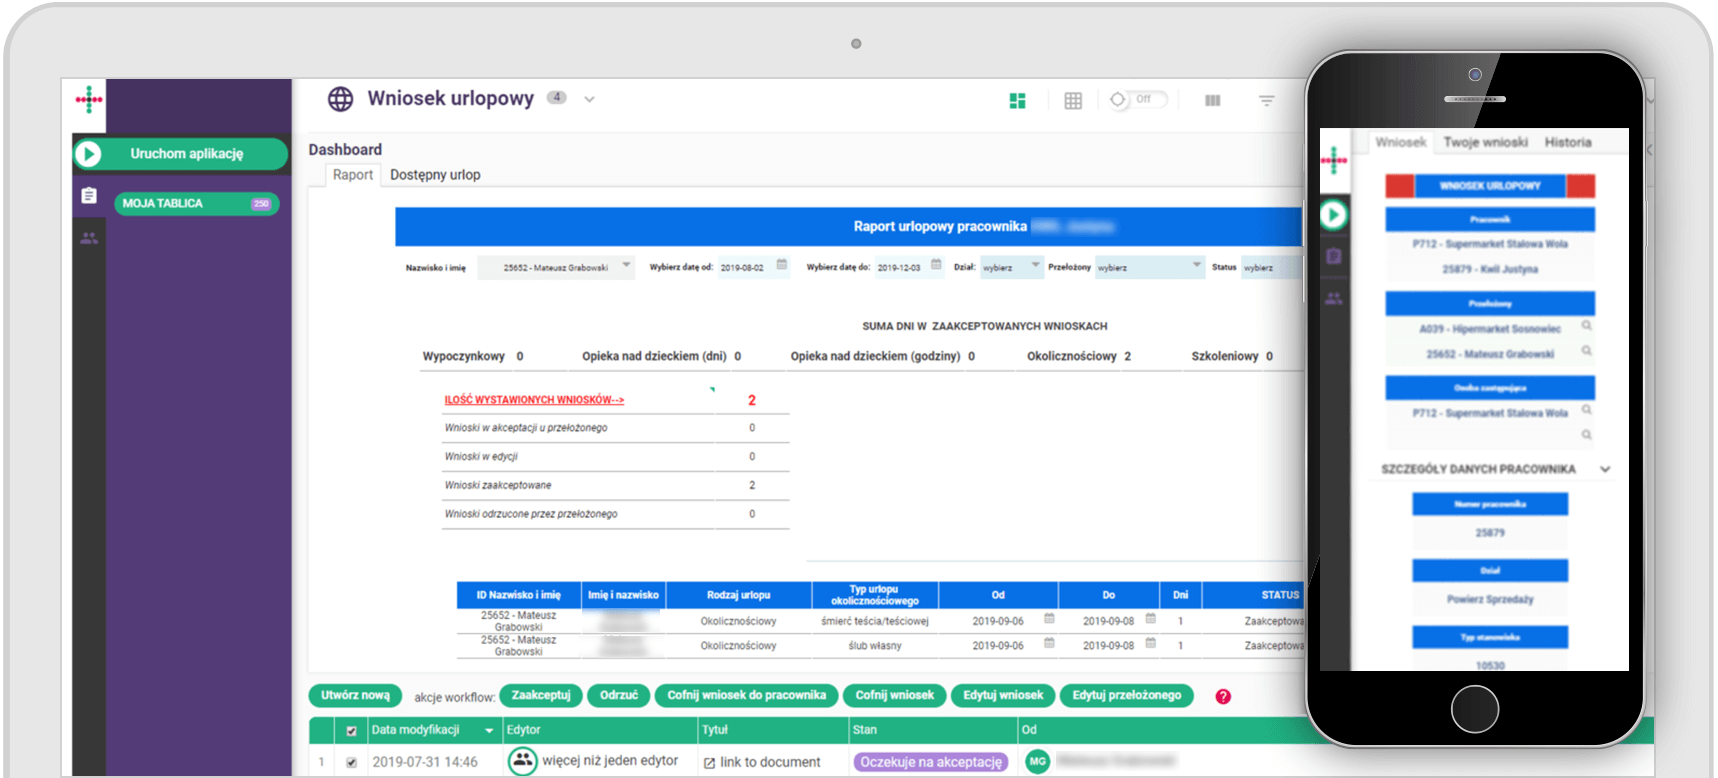Image resolution: width=1718 pixels, height=778 pixels.
Task: Switch to the green dashboard view icon
Action: 1017,101
